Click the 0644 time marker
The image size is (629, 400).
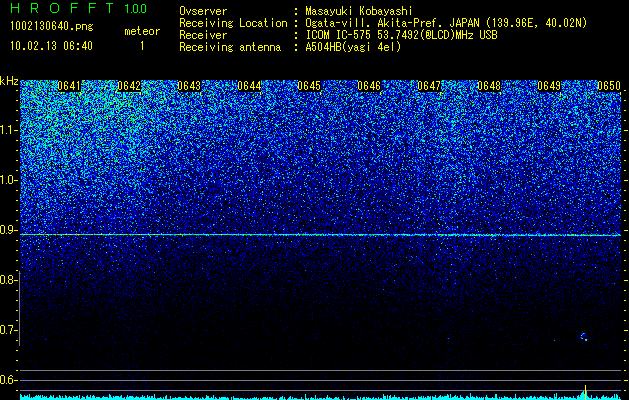[x=249, y=86]
